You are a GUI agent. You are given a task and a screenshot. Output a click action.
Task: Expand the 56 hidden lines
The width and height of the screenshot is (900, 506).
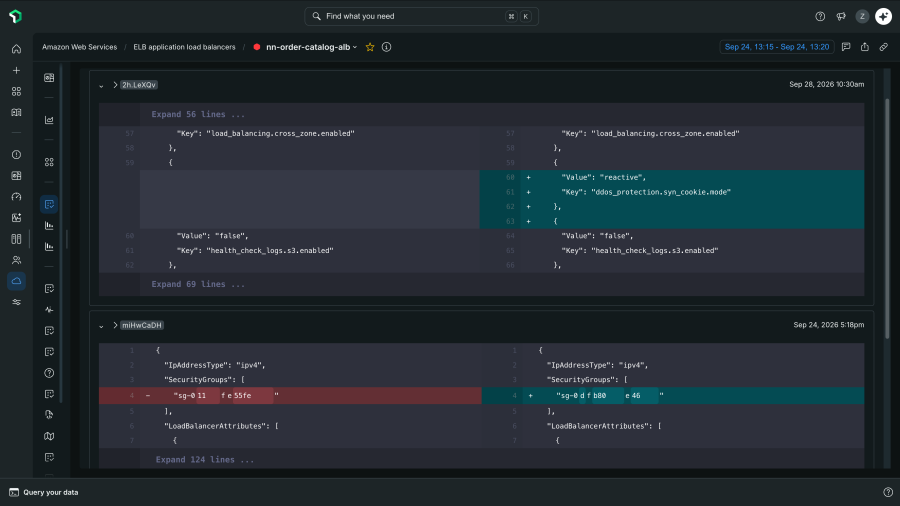(198, 114)
